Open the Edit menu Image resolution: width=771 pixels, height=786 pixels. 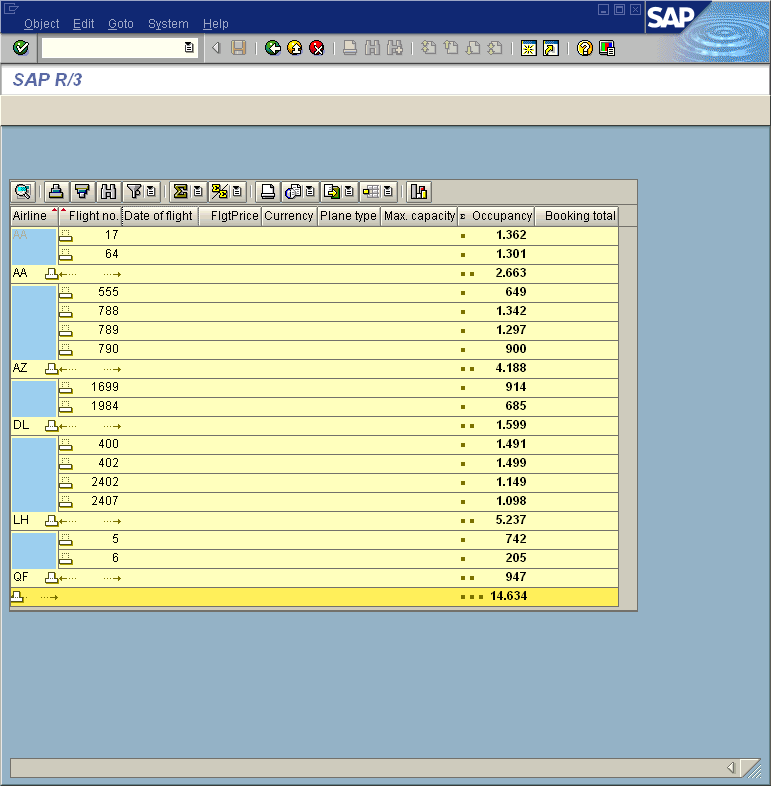pyautogui.click(x=83, y=24)
